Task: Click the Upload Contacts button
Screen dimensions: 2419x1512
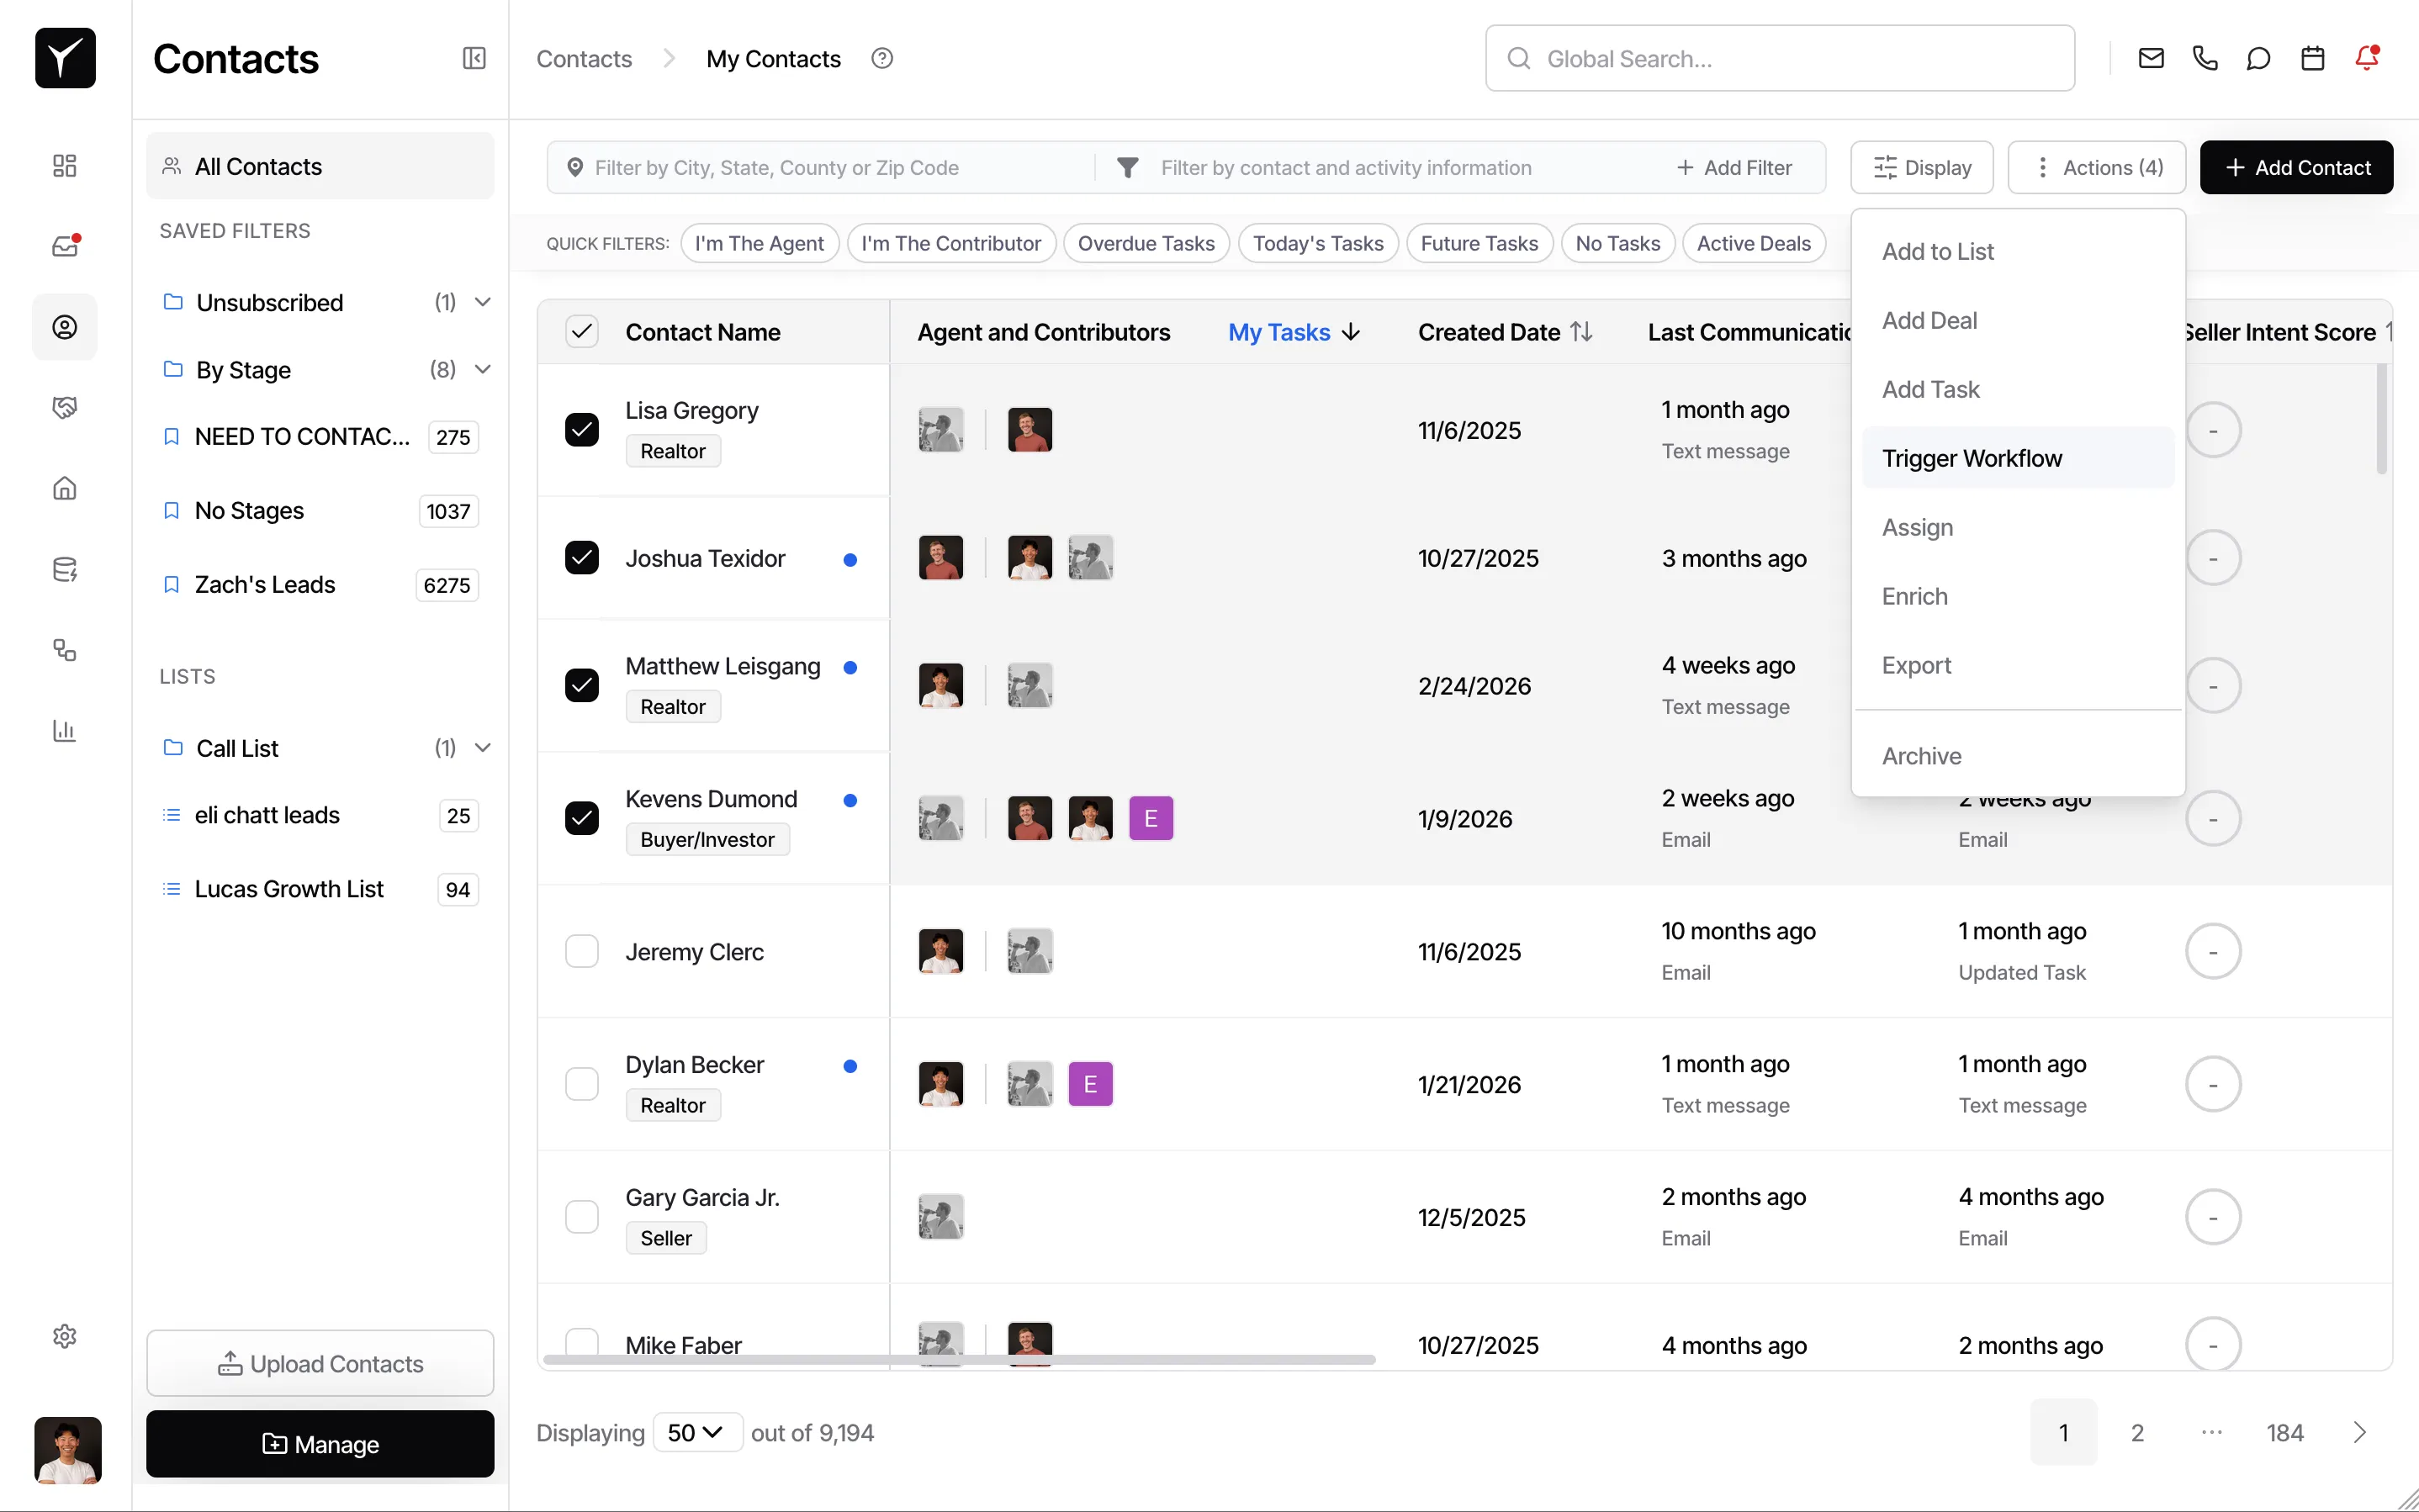Action: 320,1363
